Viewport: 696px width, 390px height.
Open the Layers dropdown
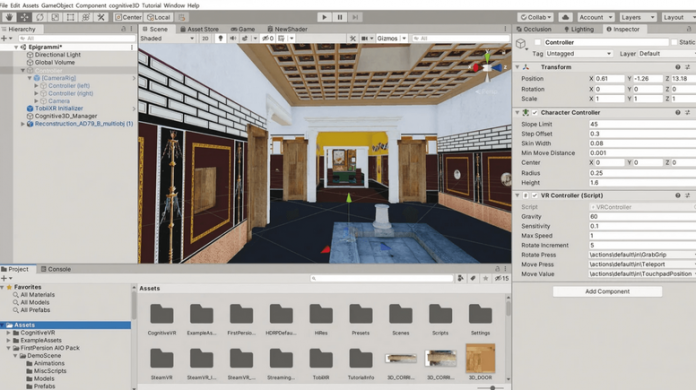[x=637, y=17]
